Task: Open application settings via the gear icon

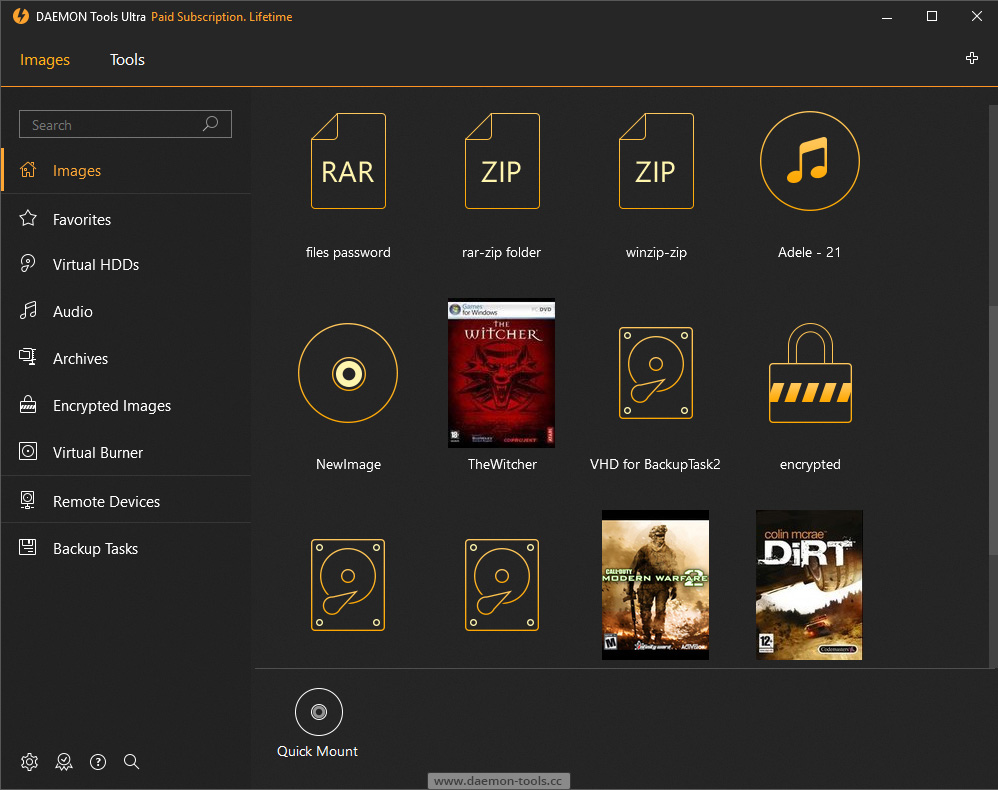Action: pyautogui.click(x=29, y=761)
